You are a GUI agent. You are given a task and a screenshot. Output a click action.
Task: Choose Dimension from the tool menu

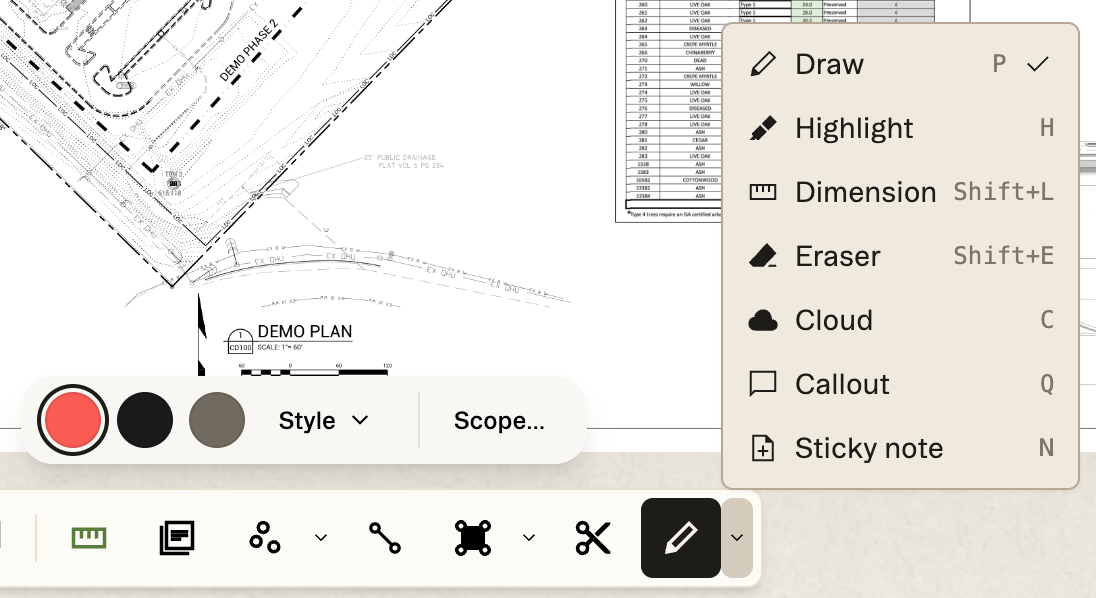click(x=900, y=192)
